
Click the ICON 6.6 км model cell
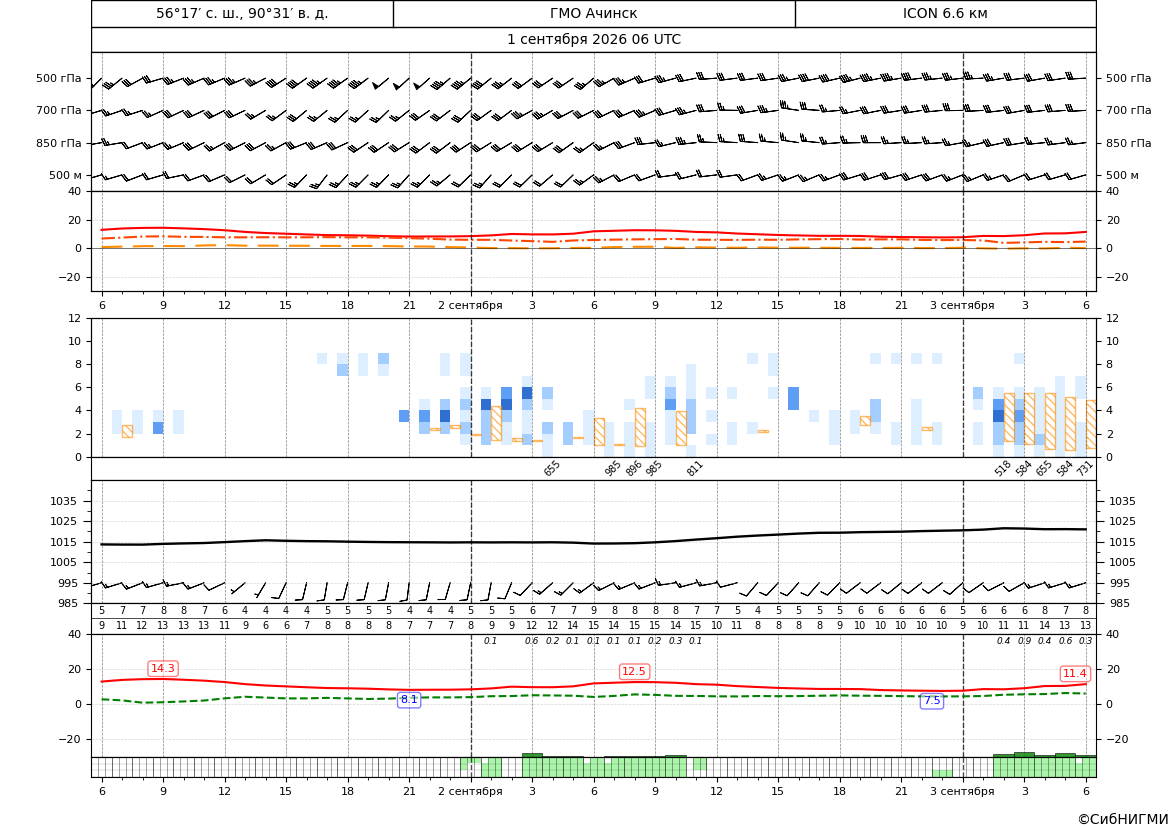tap(945, 13)
